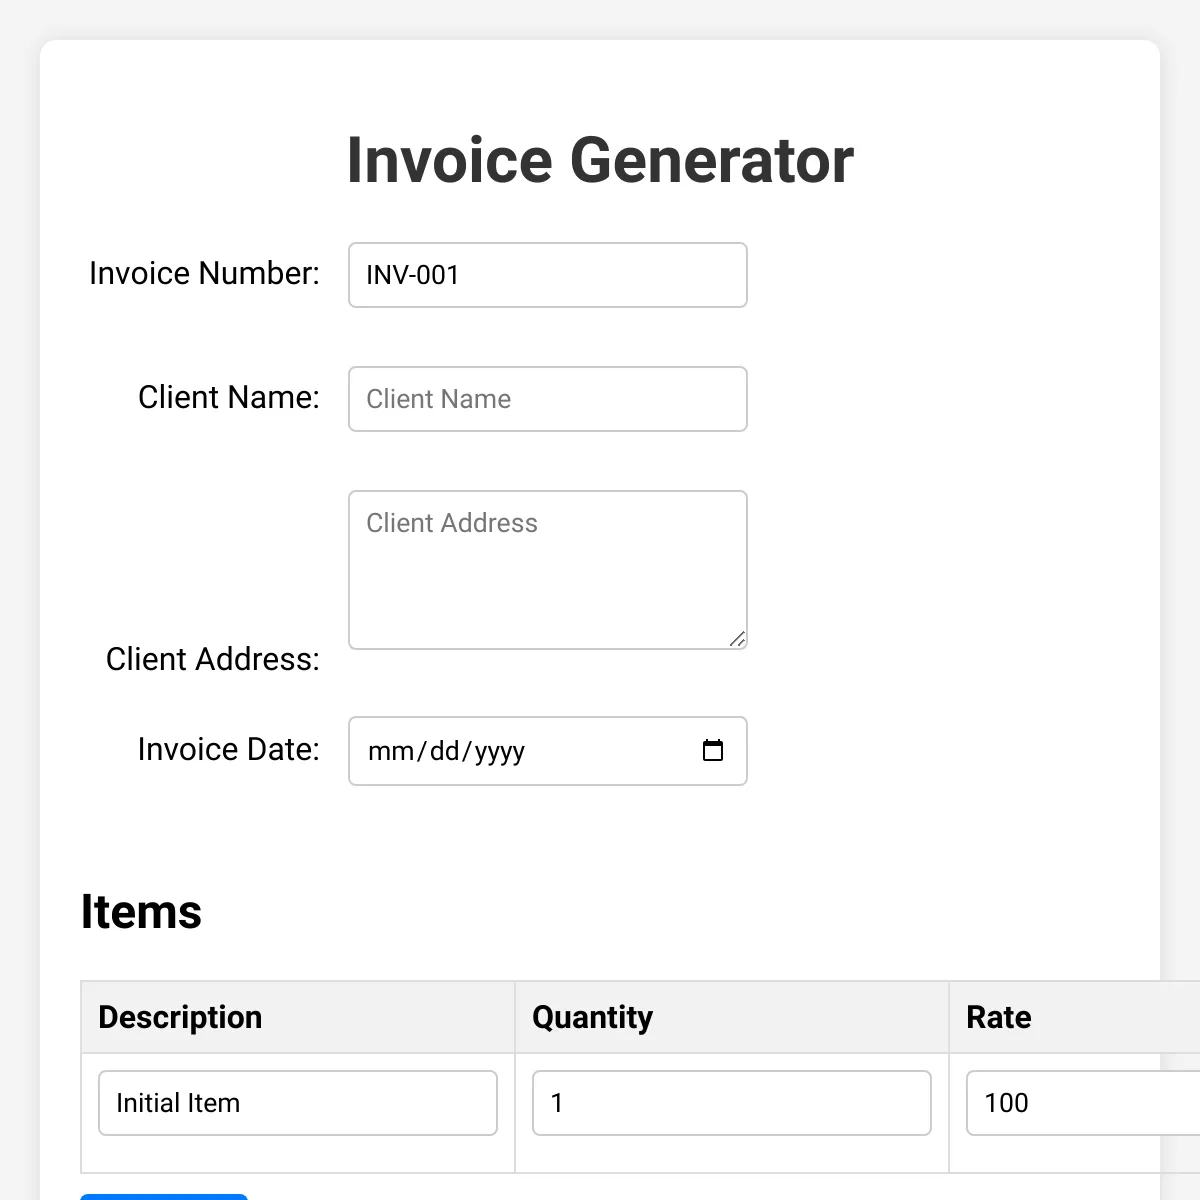Click the Quantity column header
Image resolution: width=1200 pixels, height=1200 pixels.
[x=732, y=1017]
